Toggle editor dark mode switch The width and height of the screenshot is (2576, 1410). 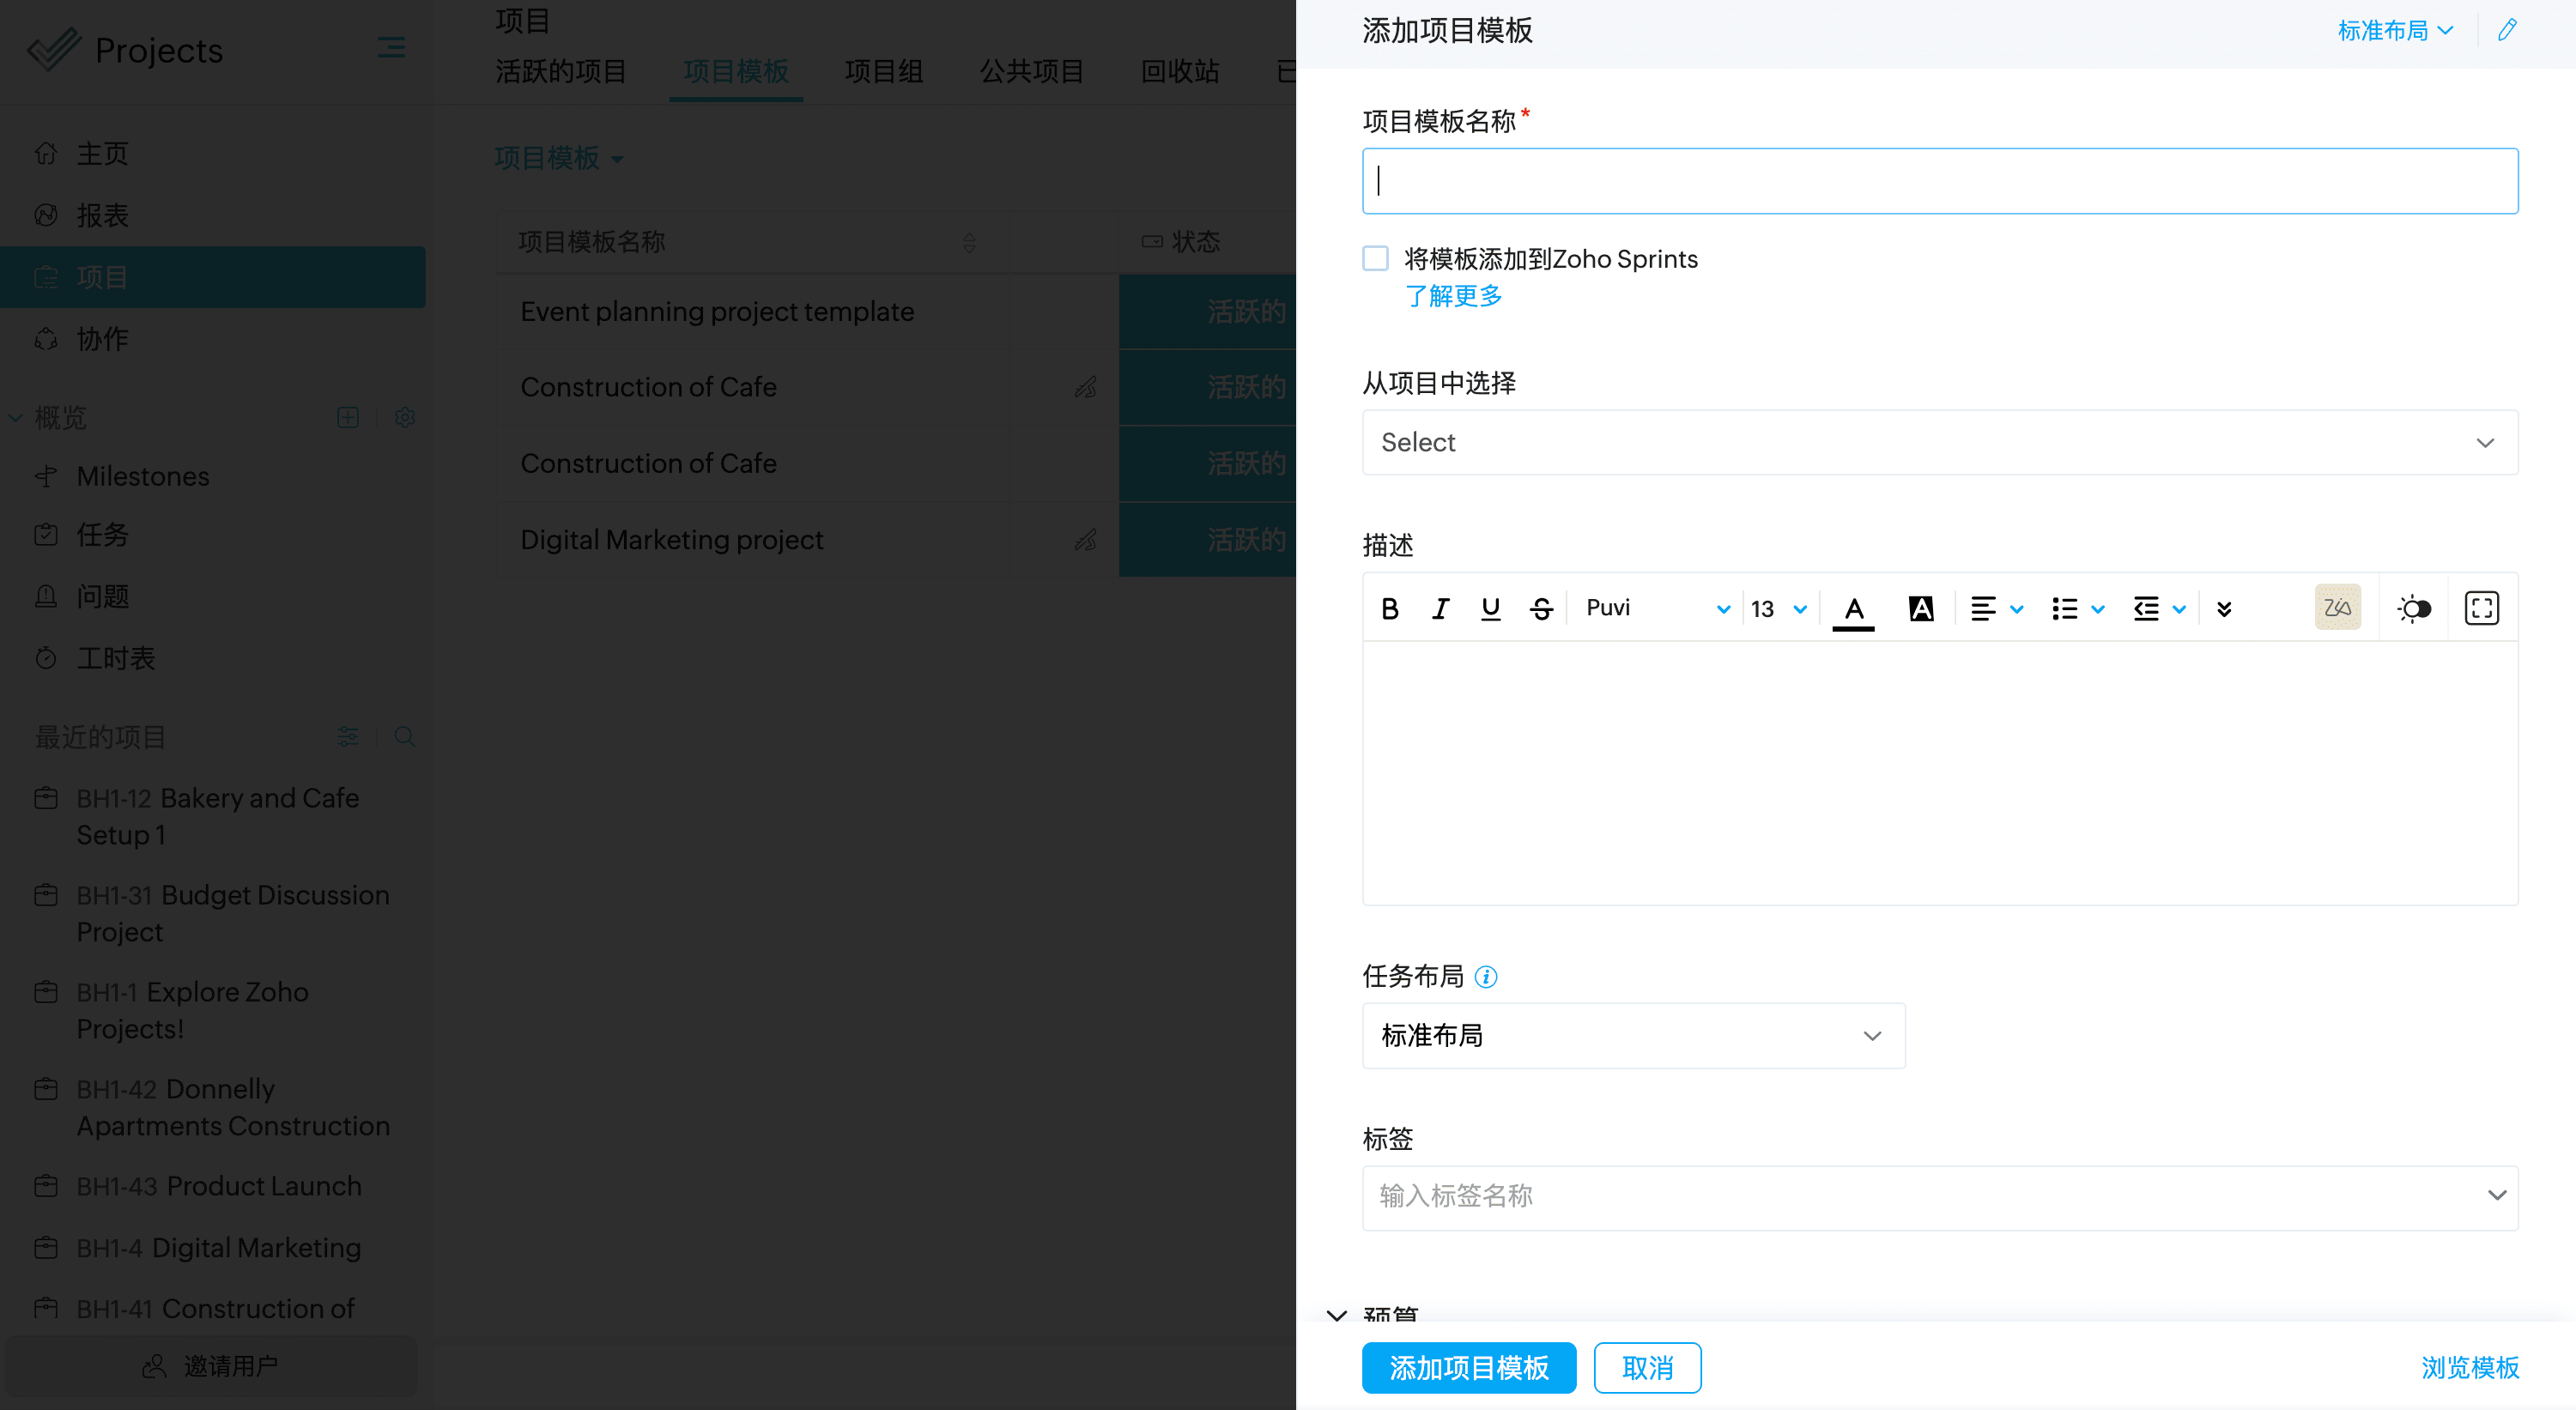pos(2413,608)
